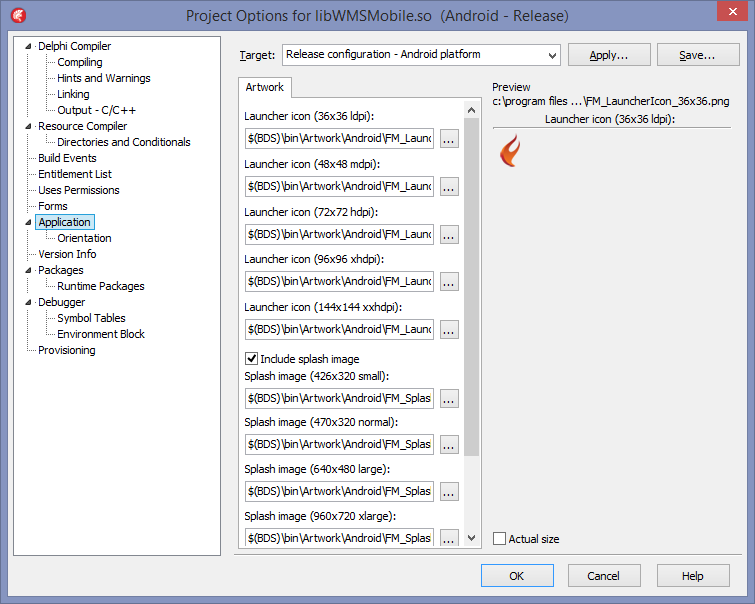Image resolution: width=755 pixels, height=604 pixels.
Task: Click the Delphi app icon in title bar
Action: (18, 15)
